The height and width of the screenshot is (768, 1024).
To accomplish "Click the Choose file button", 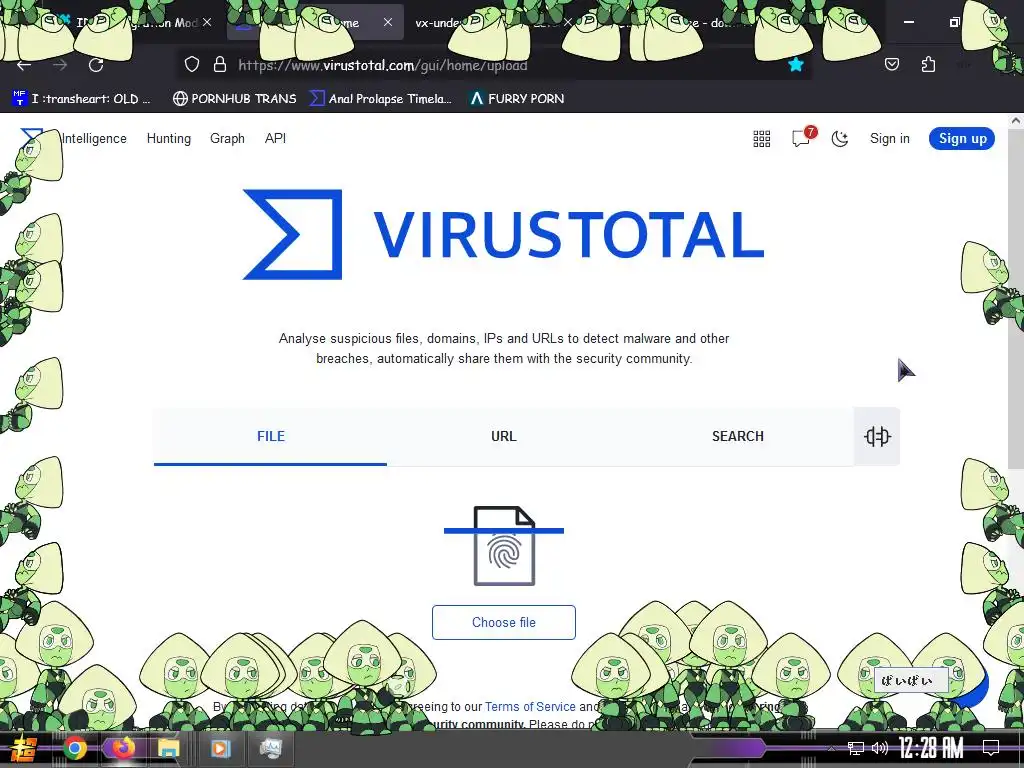I will tap(504, 622).
